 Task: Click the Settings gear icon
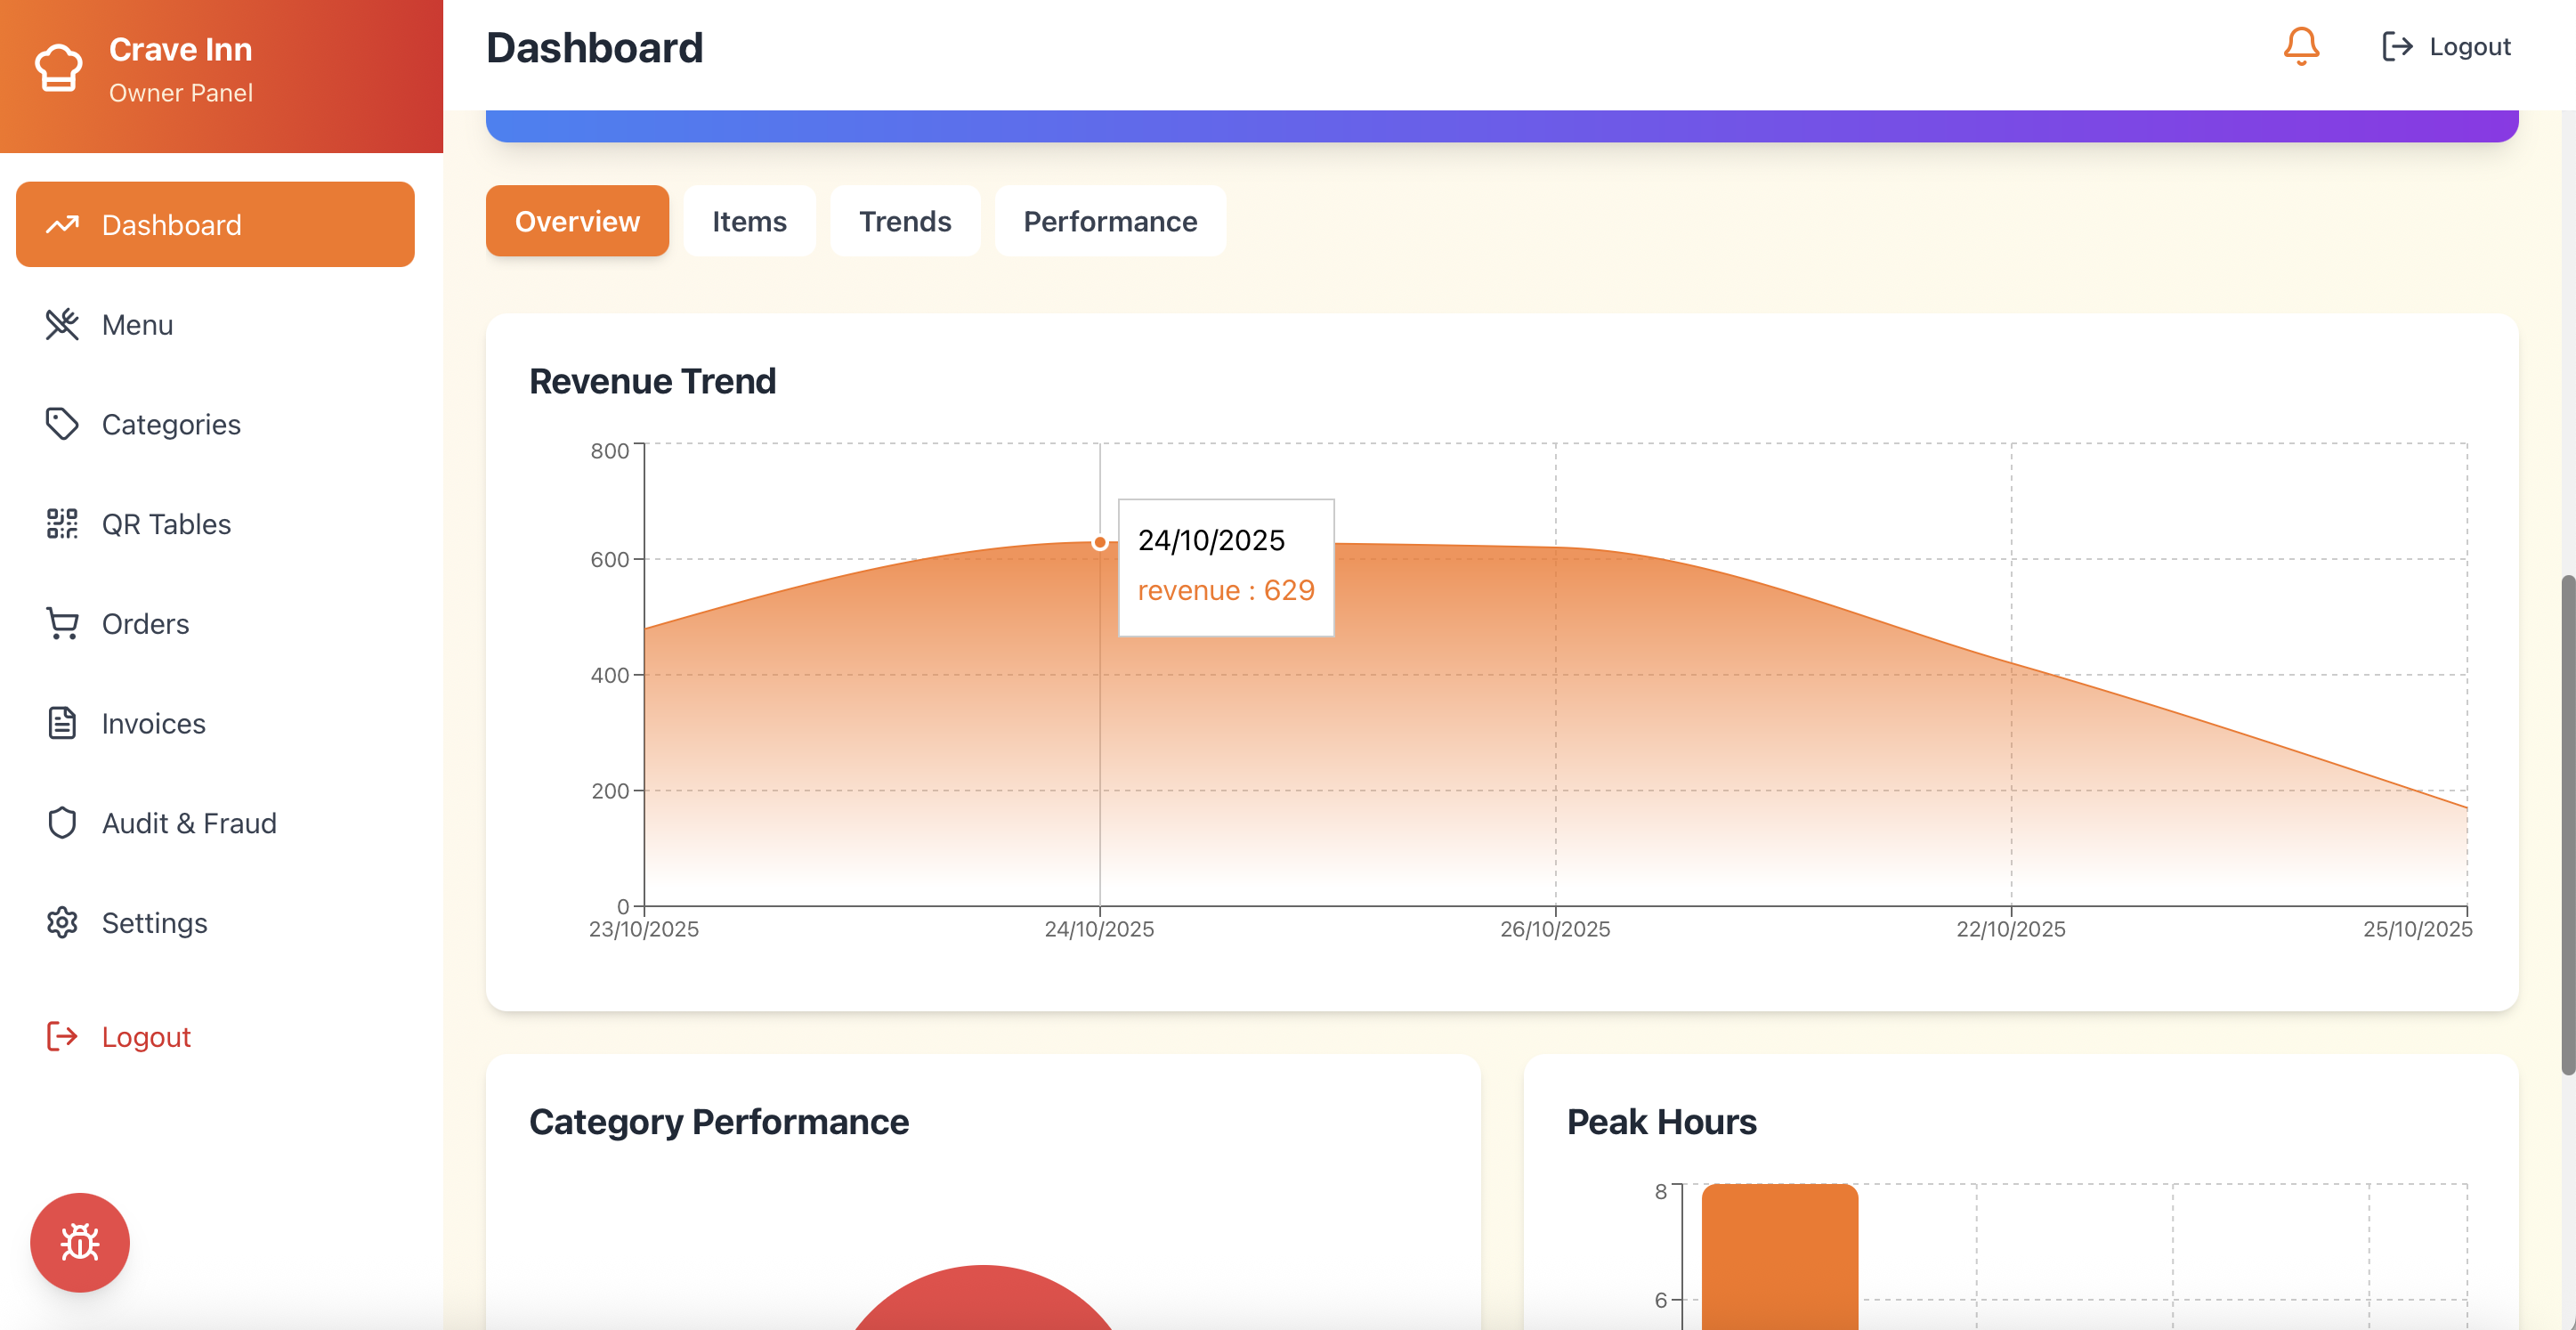coord(62,922)
